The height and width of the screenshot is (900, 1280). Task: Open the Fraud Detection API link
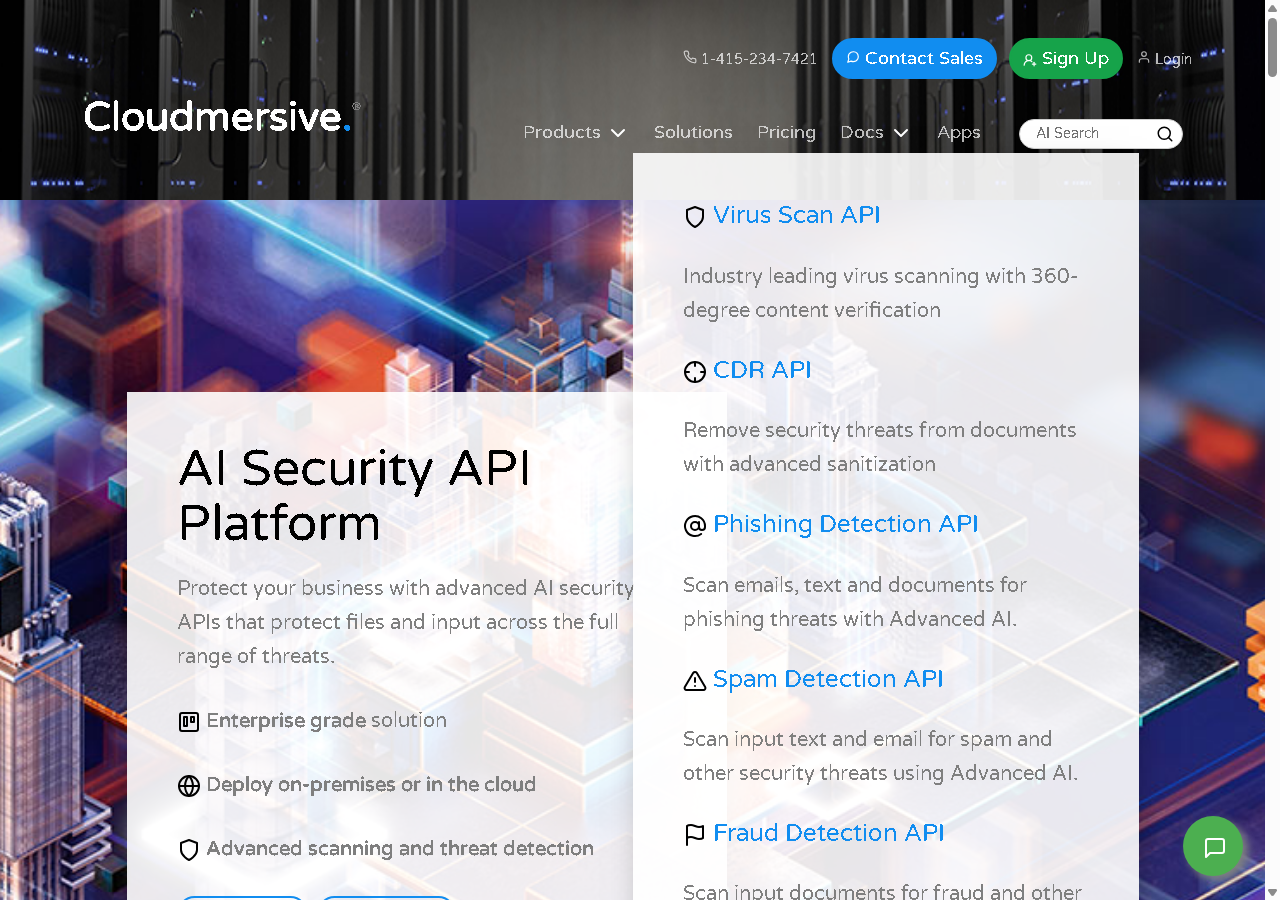829,833
